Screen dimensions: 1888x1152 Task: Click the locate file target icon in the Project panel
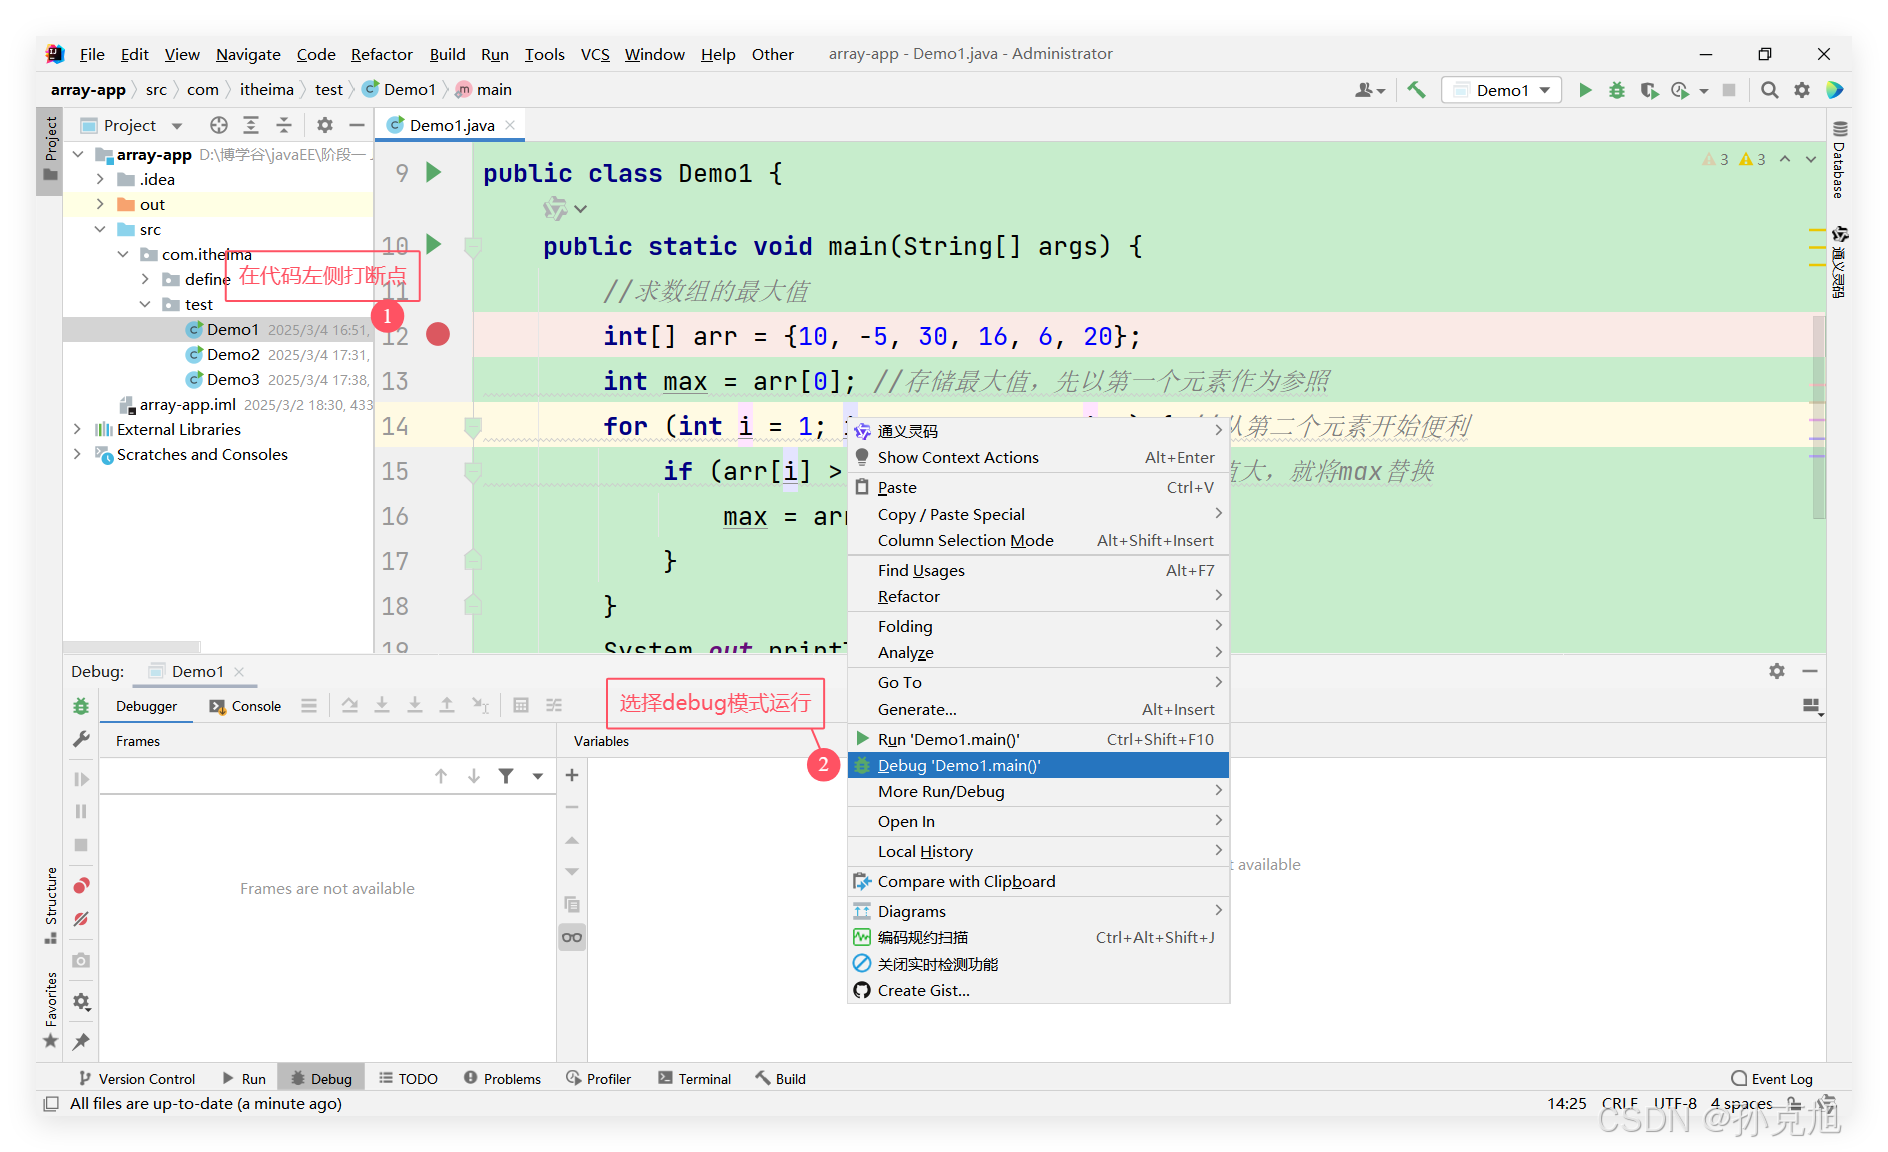point(219,125)
